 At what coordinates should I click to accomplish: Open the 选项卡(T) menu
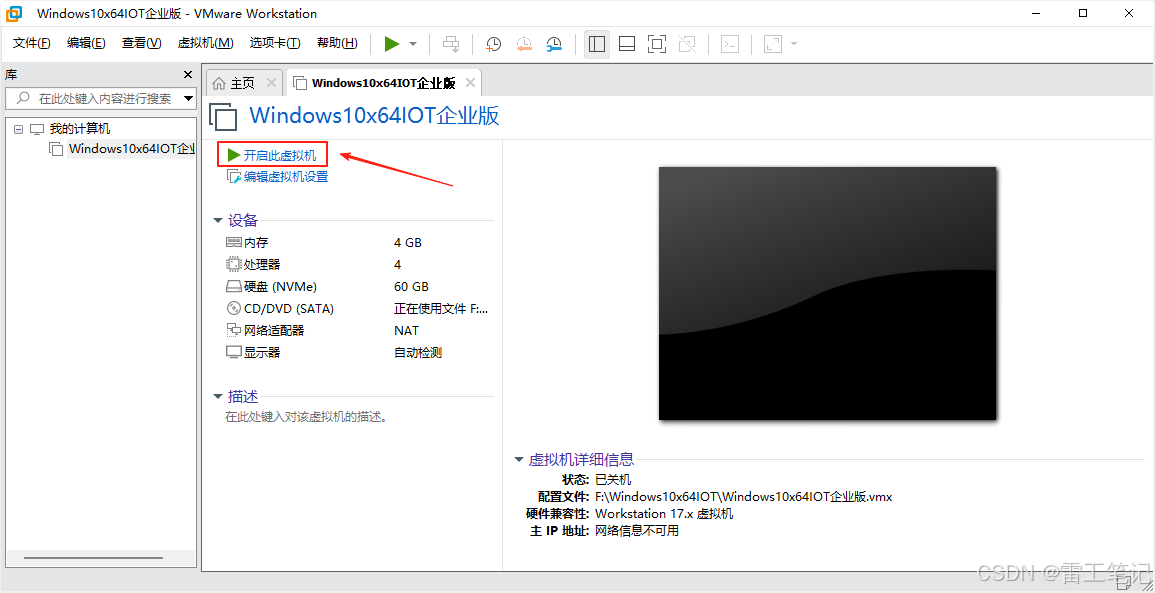[x=275, y=43]
